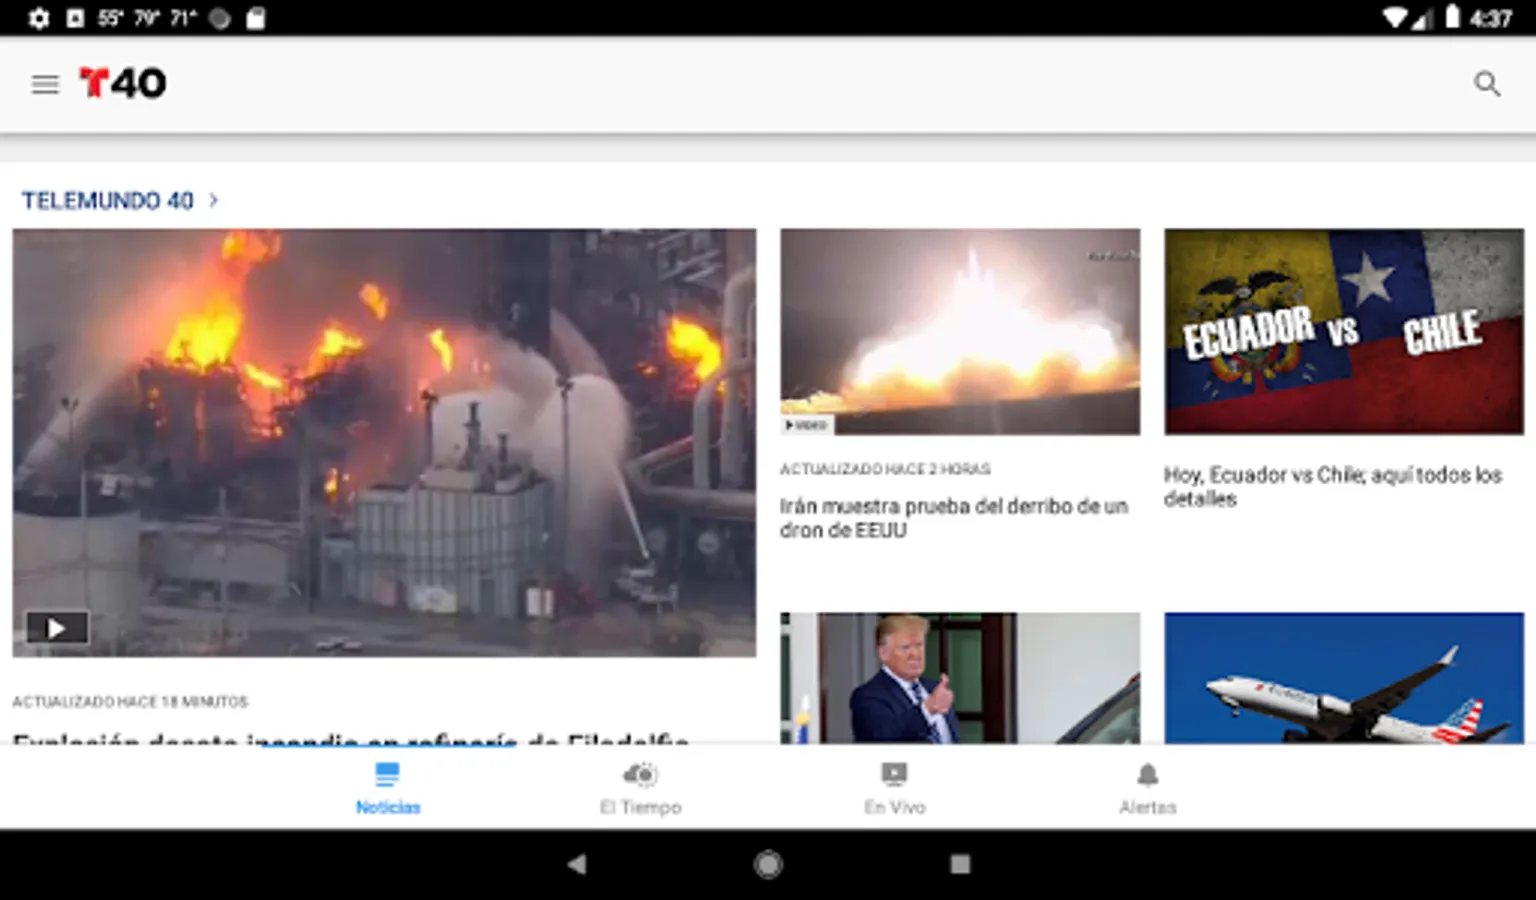
Task: Select 'Actualizado hace 18 minutos' timestamp
Action: coord(130,702)
